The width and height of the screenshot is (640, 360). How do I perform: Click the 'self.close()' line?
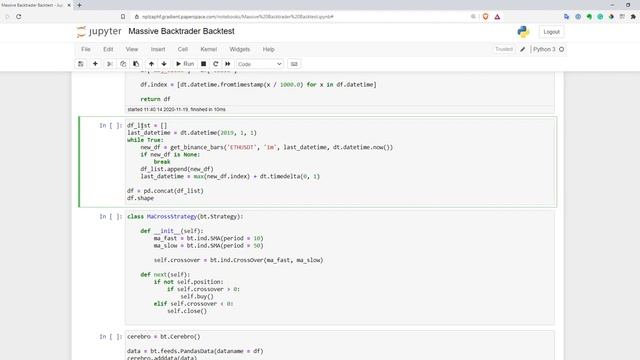187,311
